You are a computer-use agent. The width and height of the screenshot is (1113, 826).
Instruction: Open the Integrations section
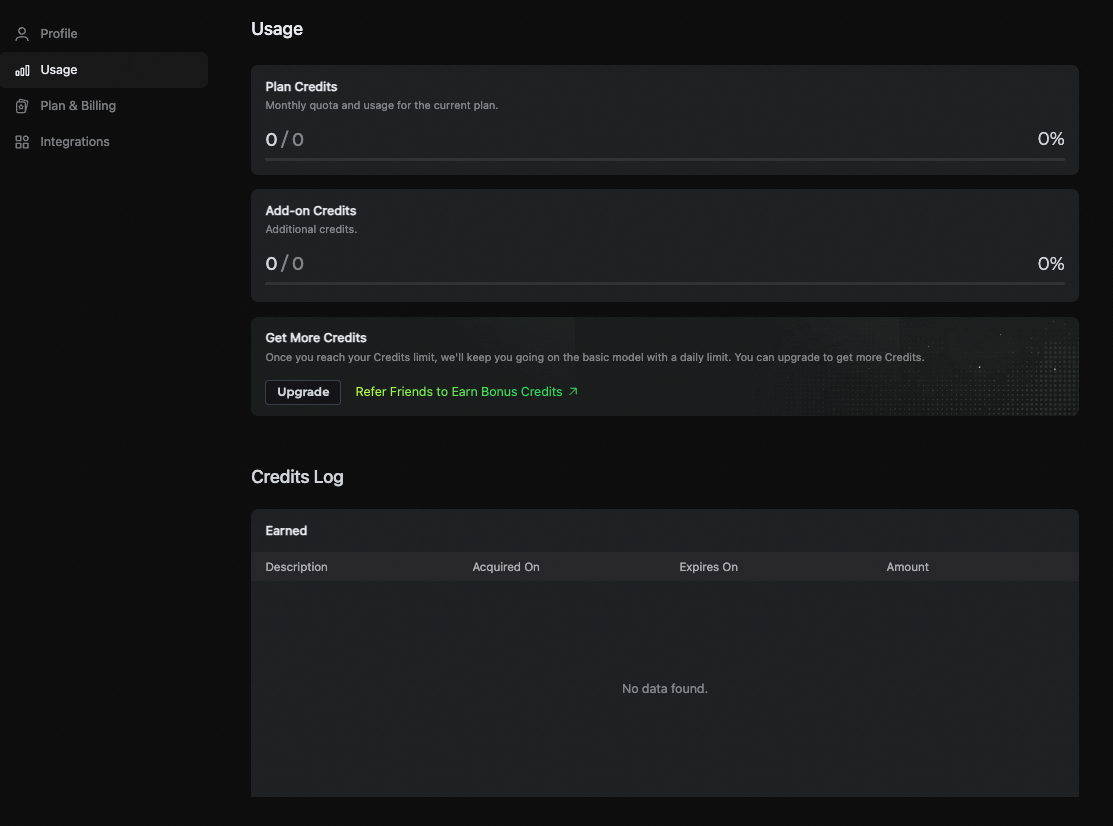tap(104, 142)
